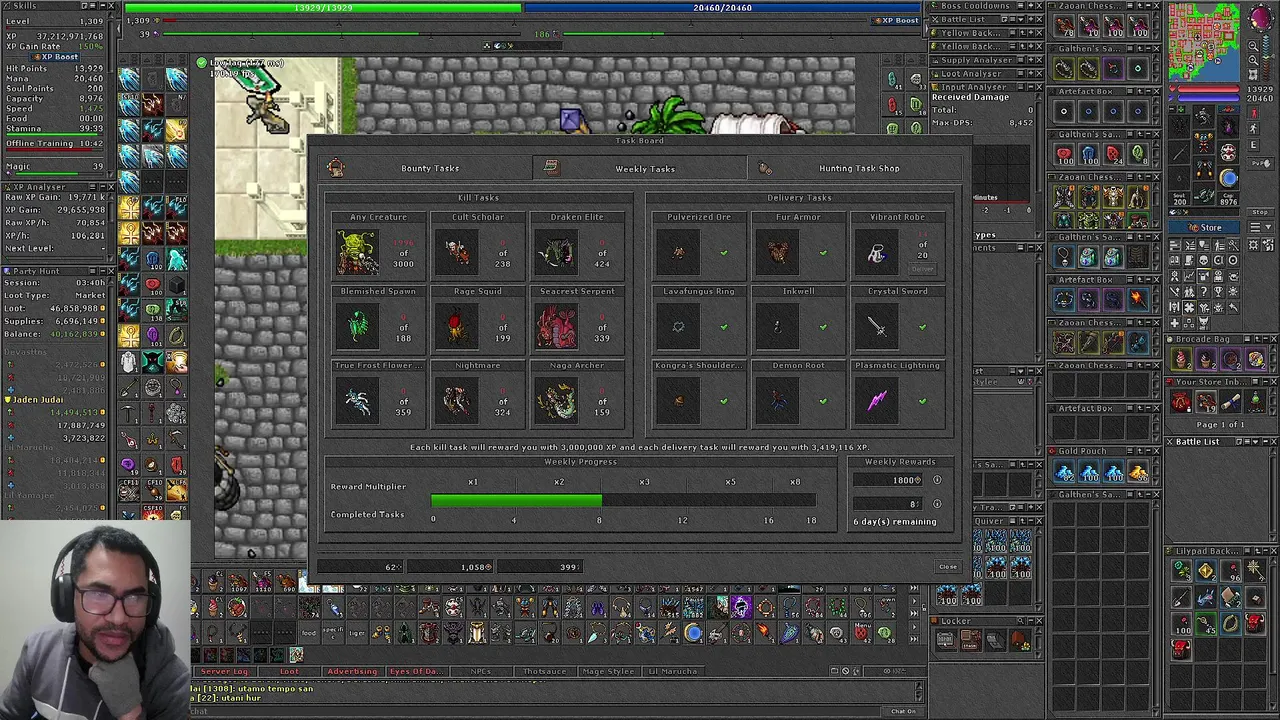Click the Plasmatic Lightning delivery item icon
Screen dimensions: 1280x720
click(876, 401)
